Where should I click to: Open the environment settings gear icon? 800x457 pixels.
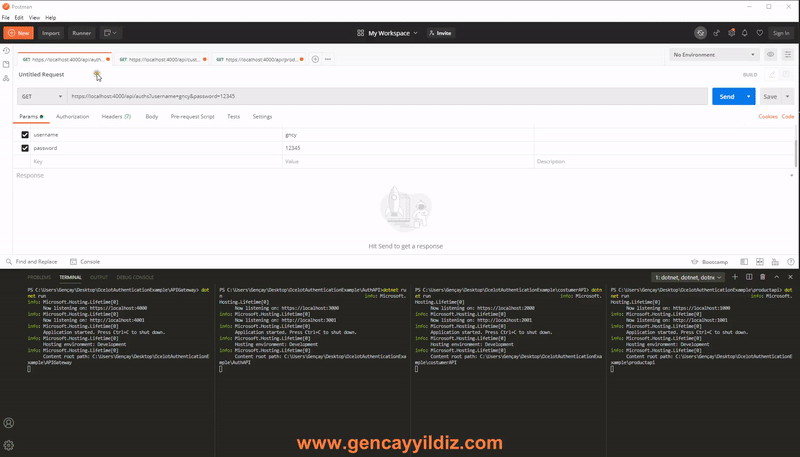click(x=788, y=55)
